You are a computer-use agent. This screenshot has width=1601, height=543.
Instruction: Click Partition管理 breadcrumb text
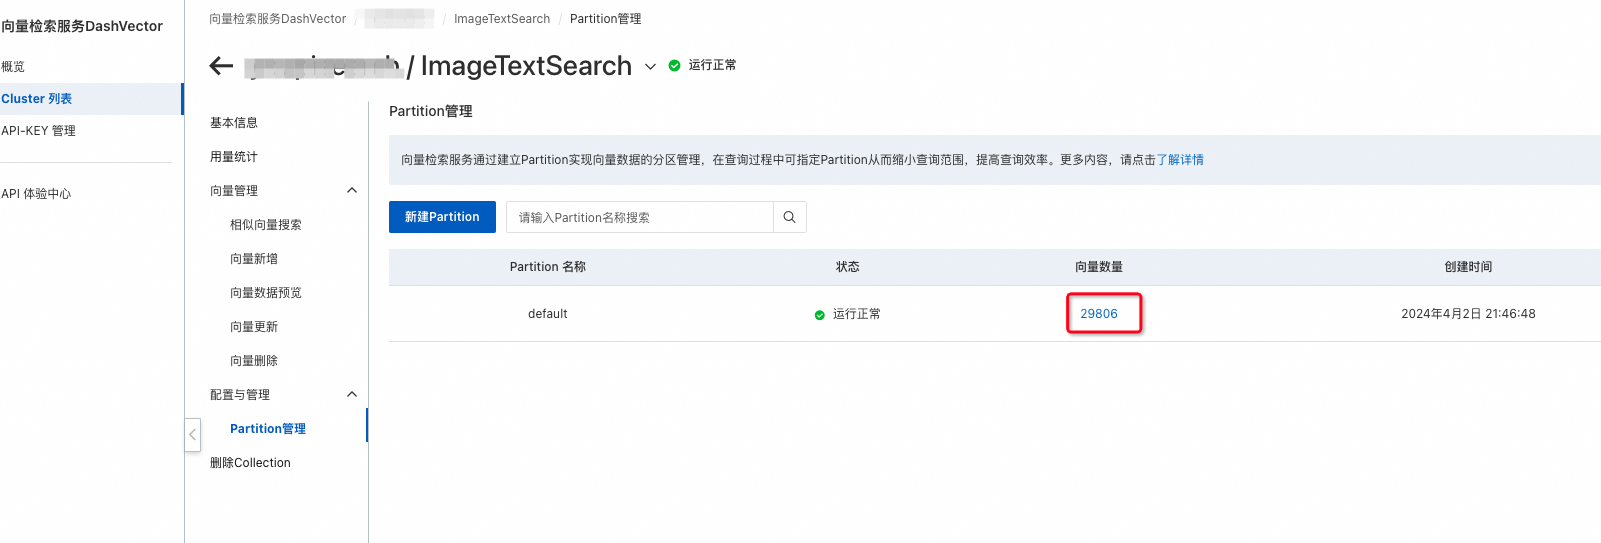(x=606, y=18)
